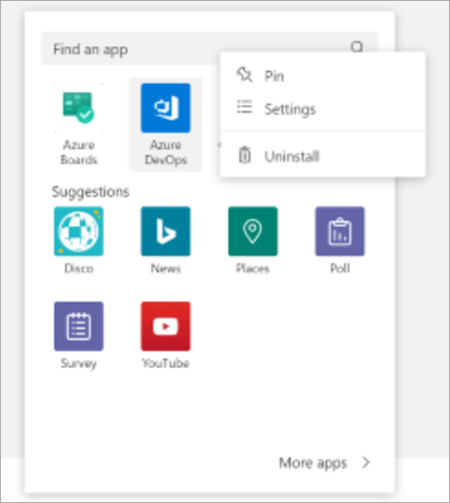The image size is (450, 503).
Task: Click the YouTube label
Action: (x=166, y=363)
